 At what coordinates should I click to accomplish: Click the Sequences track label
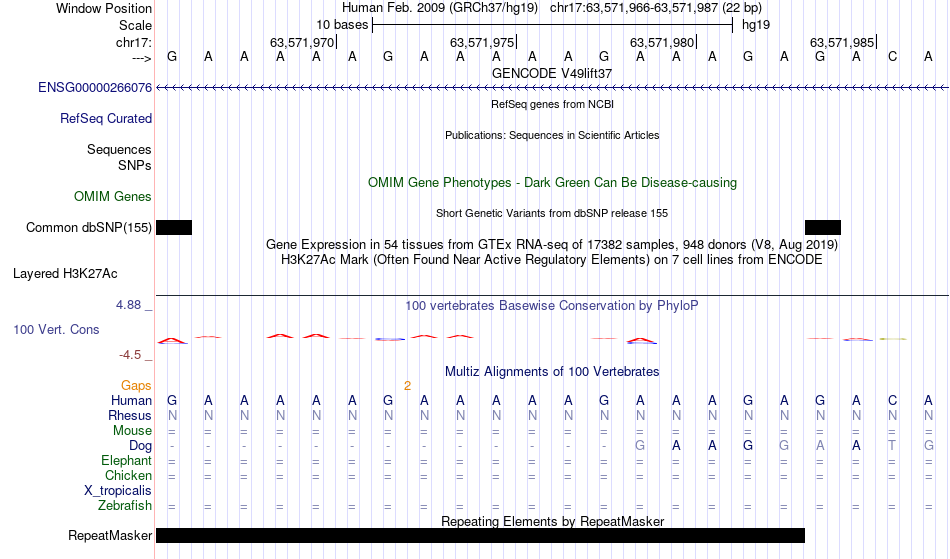pyautogui.click(x=119, y=150)
